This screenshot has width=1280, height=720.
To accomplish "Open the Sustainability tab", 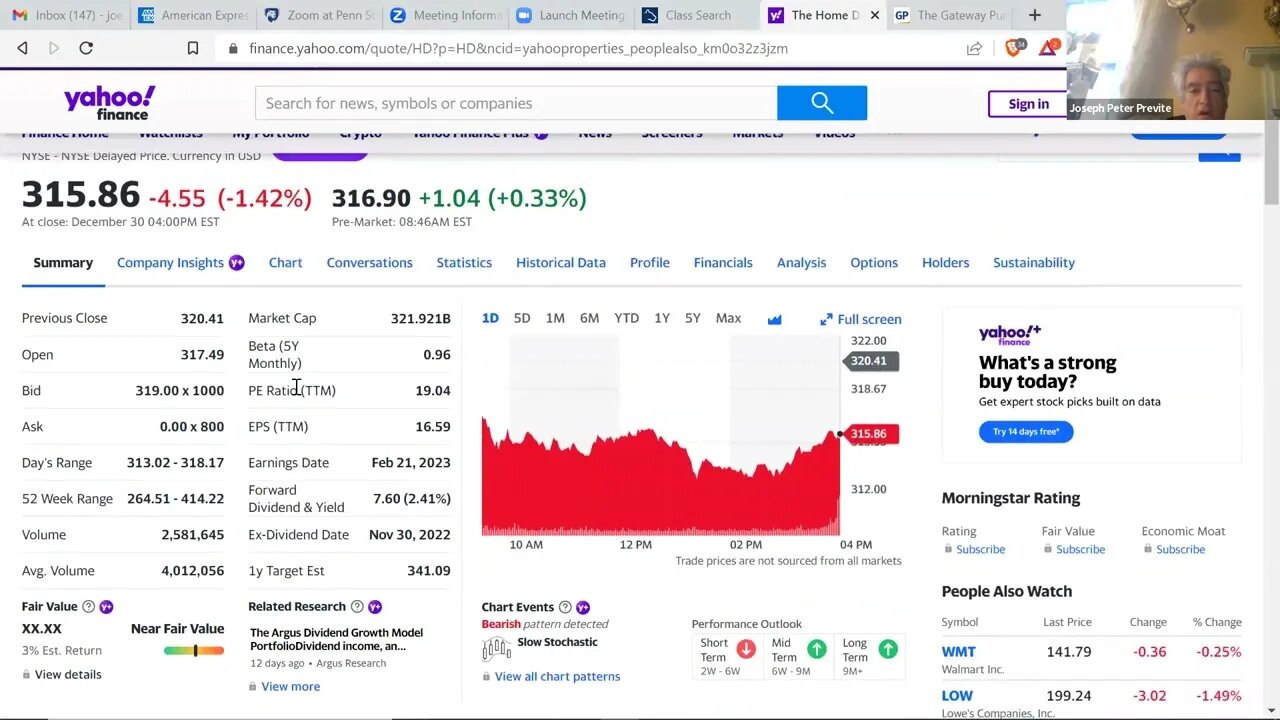I will [x=1034, y=263].
